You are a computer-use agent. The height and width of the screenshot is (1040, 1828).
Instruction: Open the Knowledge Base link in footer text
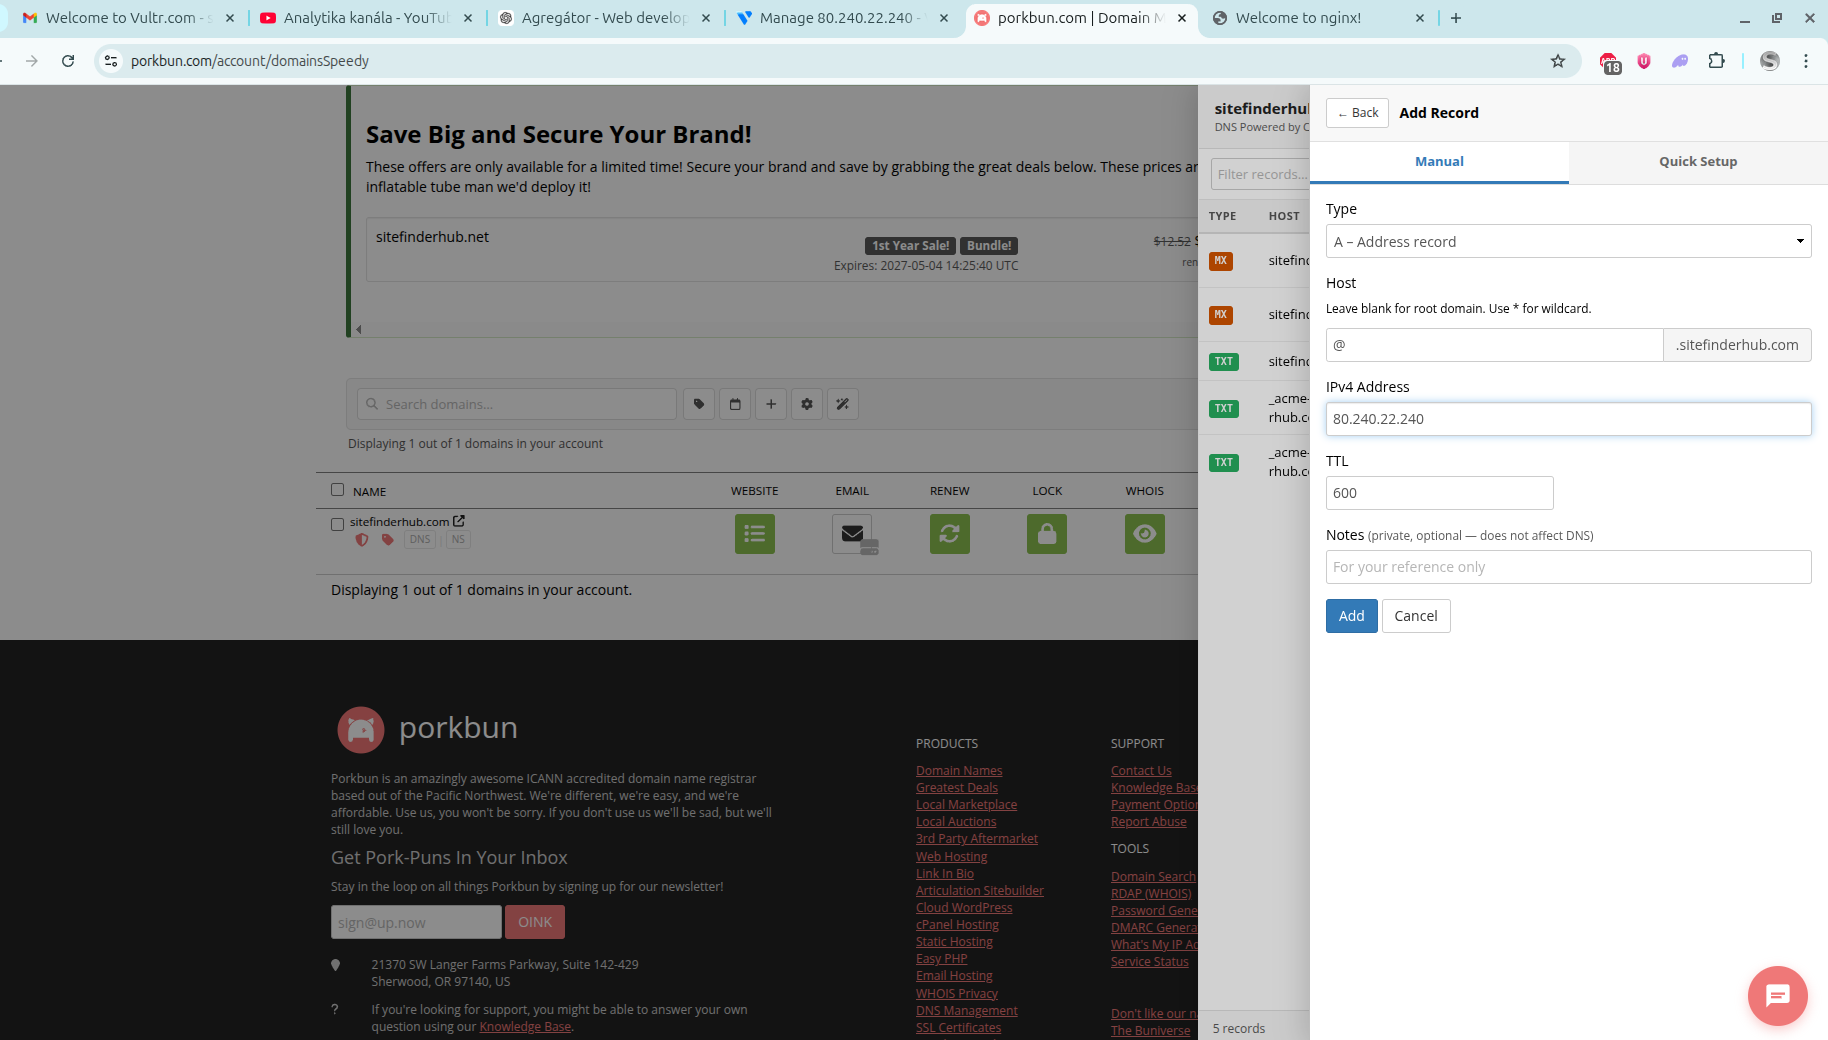coord(525,1027)
